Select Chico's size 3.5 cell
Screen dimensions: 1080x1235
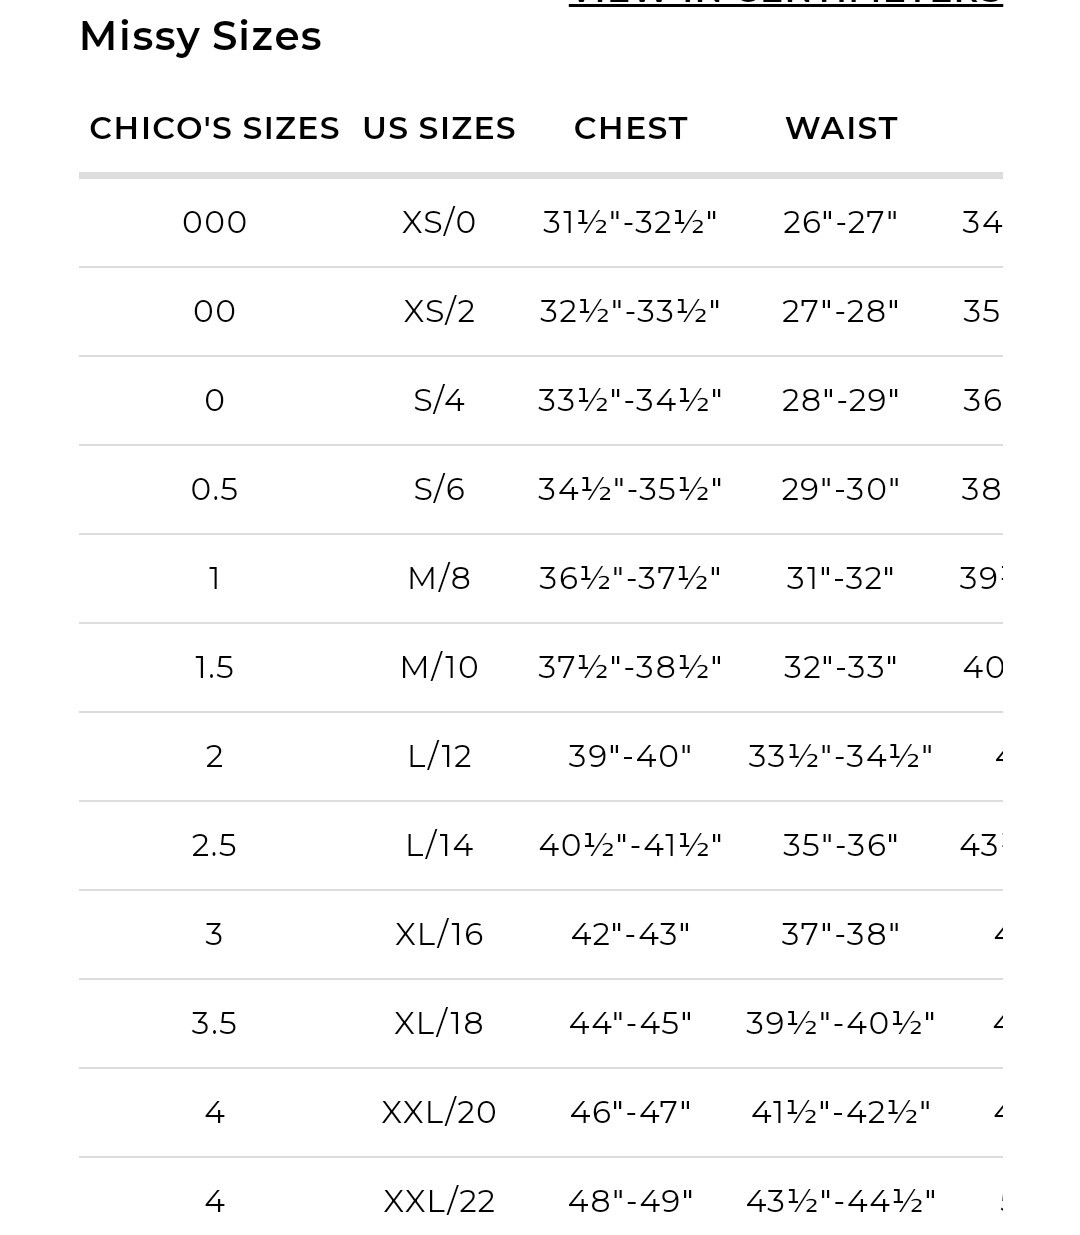(x=215, y=1023)
